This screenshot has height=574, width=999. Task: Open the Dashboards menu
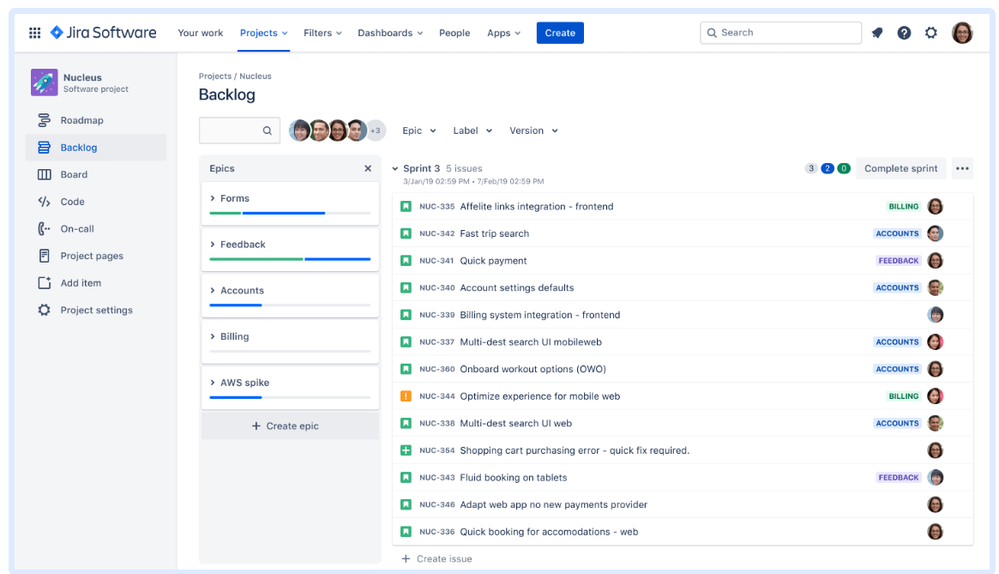390,32
